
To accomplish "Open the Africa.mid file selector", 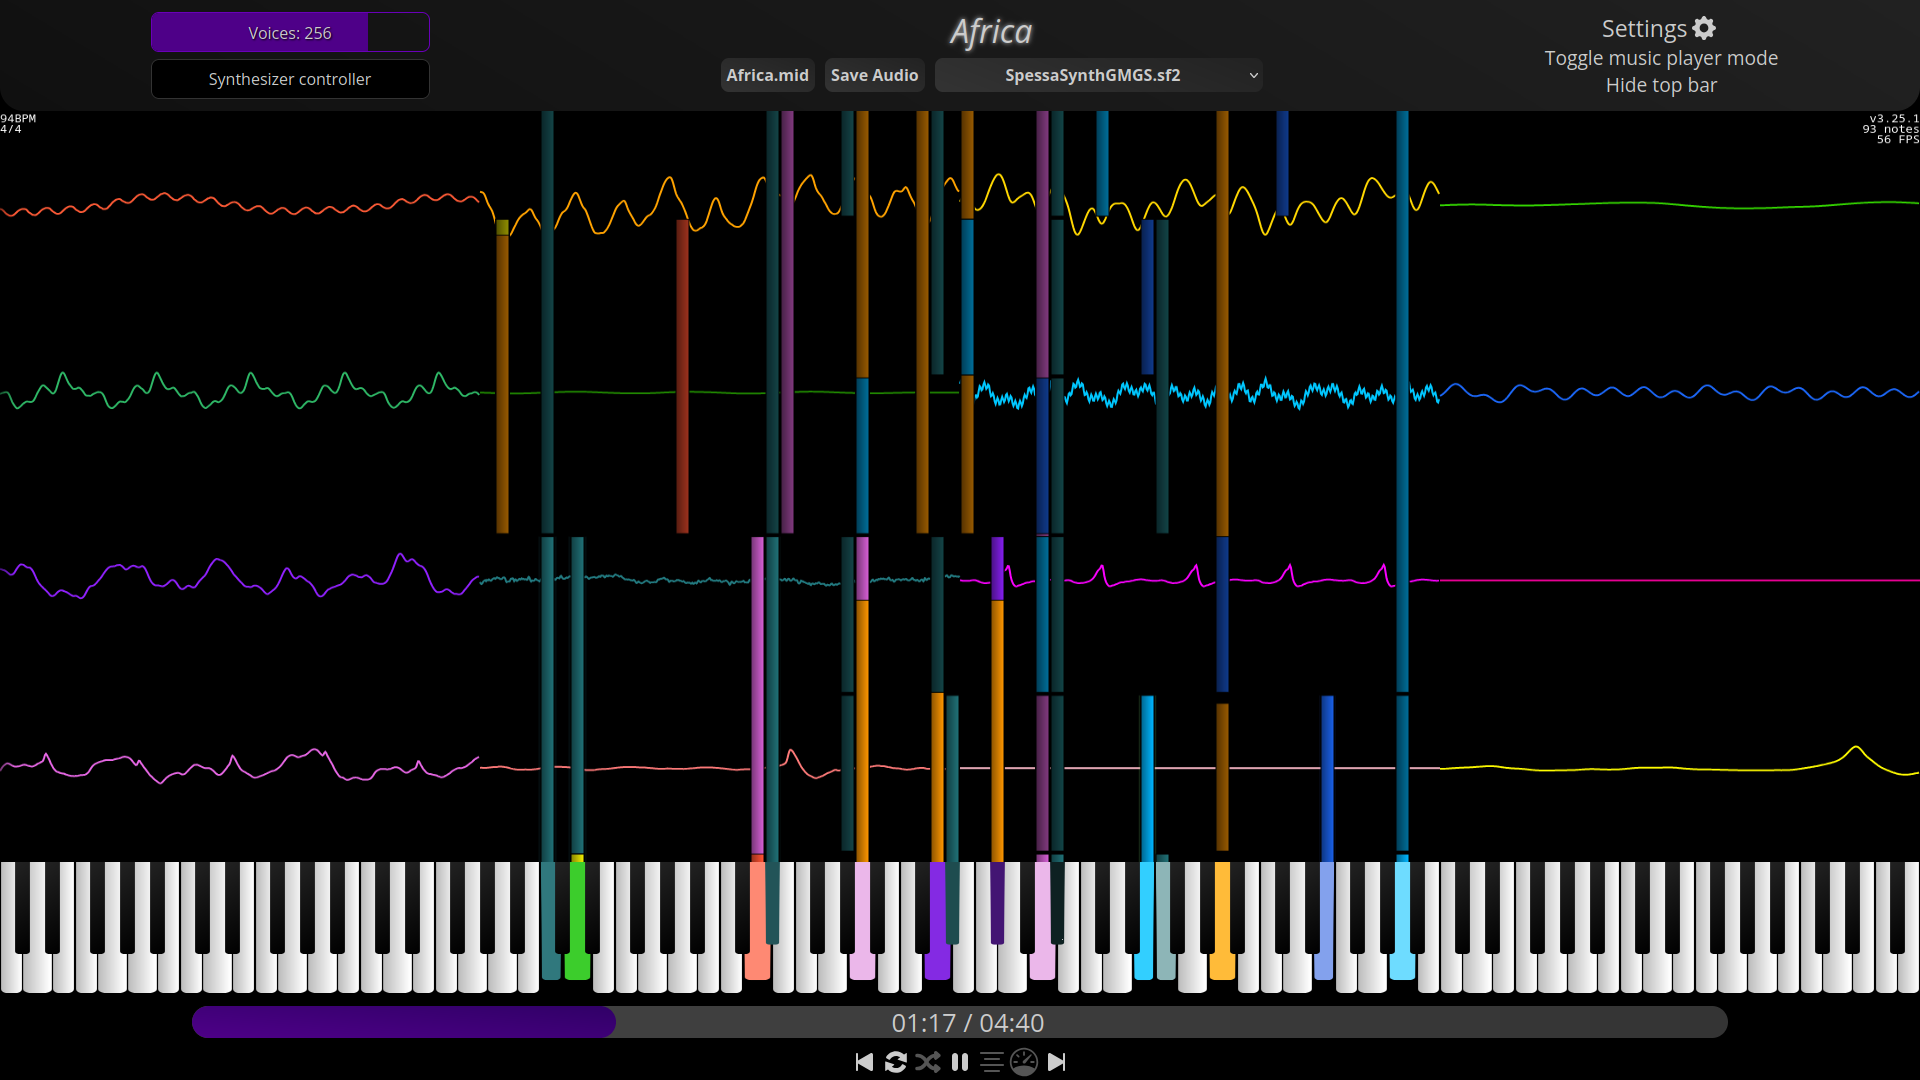I will (767, 75).
